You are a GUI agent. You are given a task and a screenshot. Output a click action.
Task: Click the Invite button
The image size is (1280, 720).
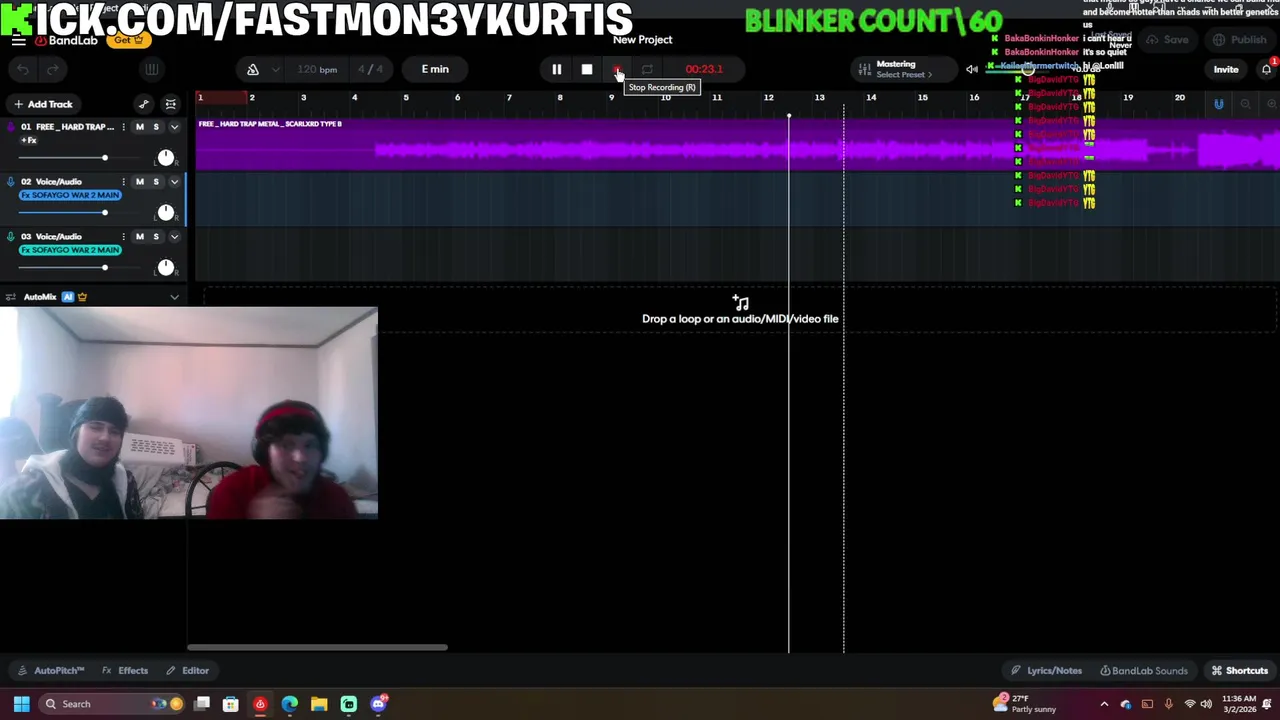(1226, 69)
